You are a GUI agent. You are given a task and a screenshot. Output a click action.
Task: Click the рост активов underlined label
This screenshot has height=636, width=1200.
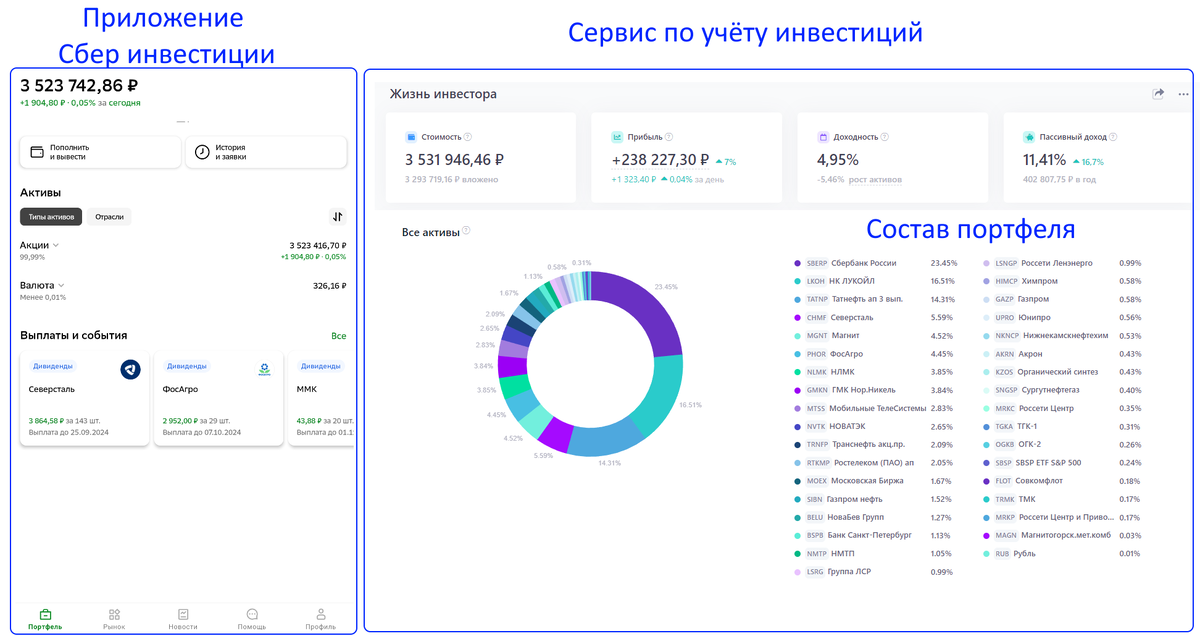click(x=874, y=180)
